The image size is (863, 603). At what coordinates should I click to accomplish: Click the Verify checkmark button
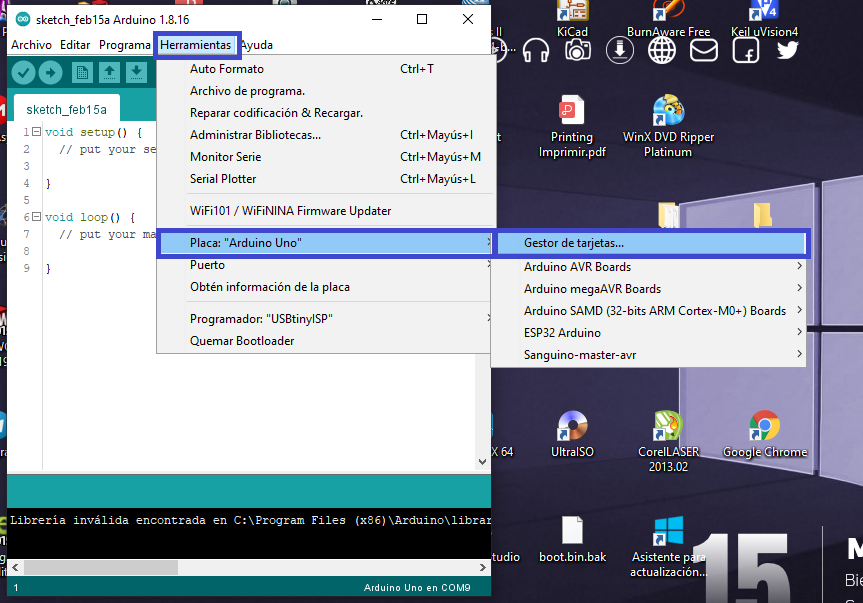pos(23,72)
